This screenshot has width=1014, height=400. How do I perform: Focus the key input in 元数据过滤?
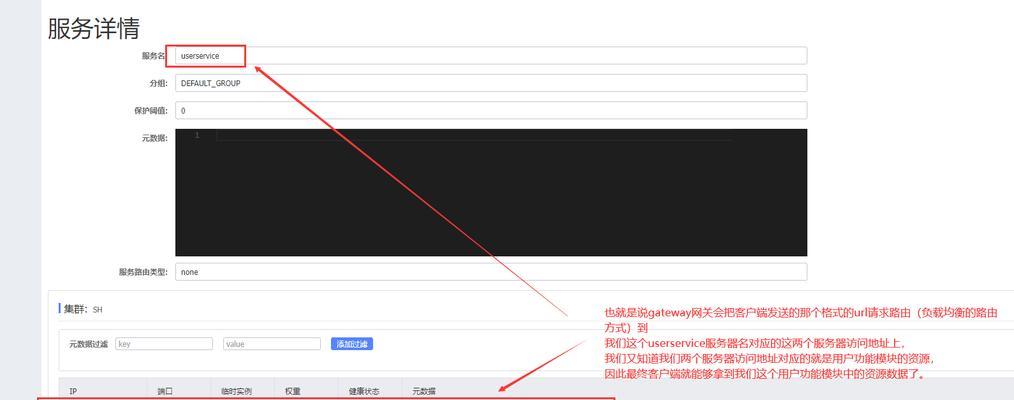click(x=164, y=344)
